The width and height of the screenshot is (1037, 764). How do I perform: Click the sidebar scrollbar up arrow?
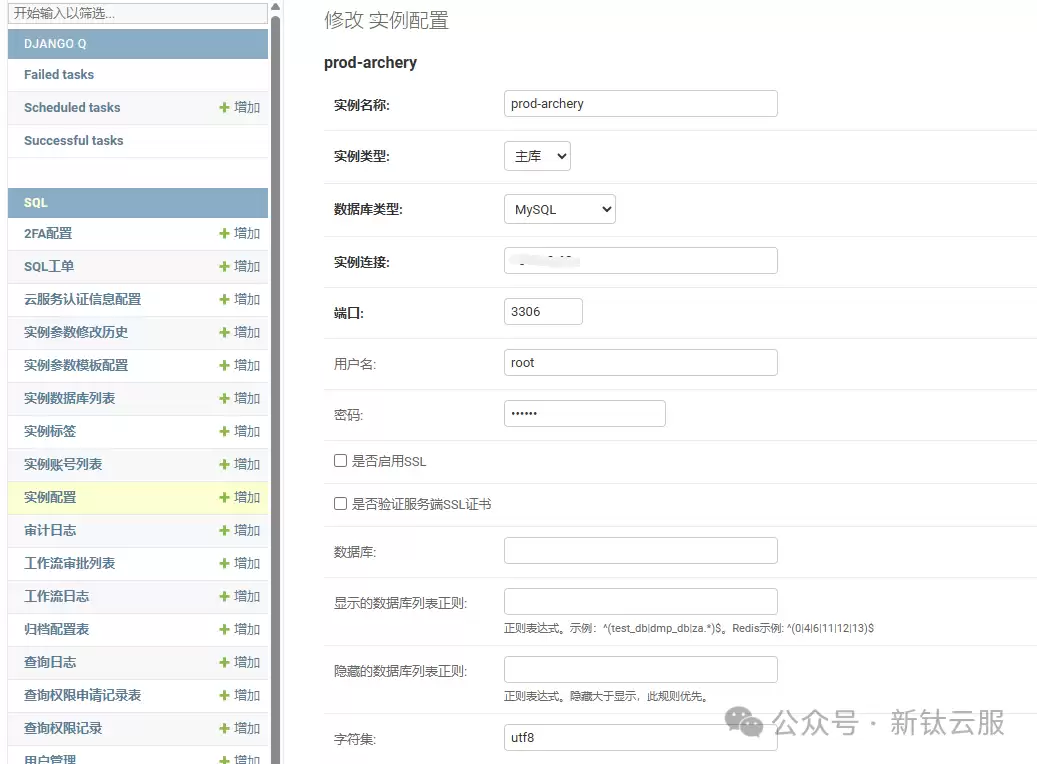point(276,7)
